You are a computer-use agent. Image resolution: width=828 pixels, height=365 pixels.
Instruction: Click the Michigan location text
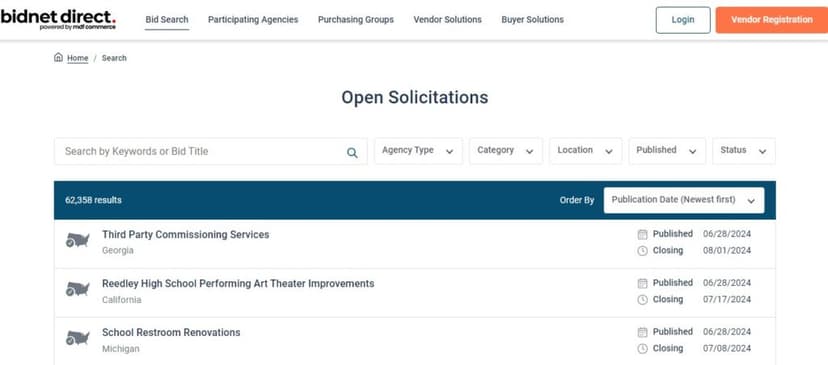121,349
